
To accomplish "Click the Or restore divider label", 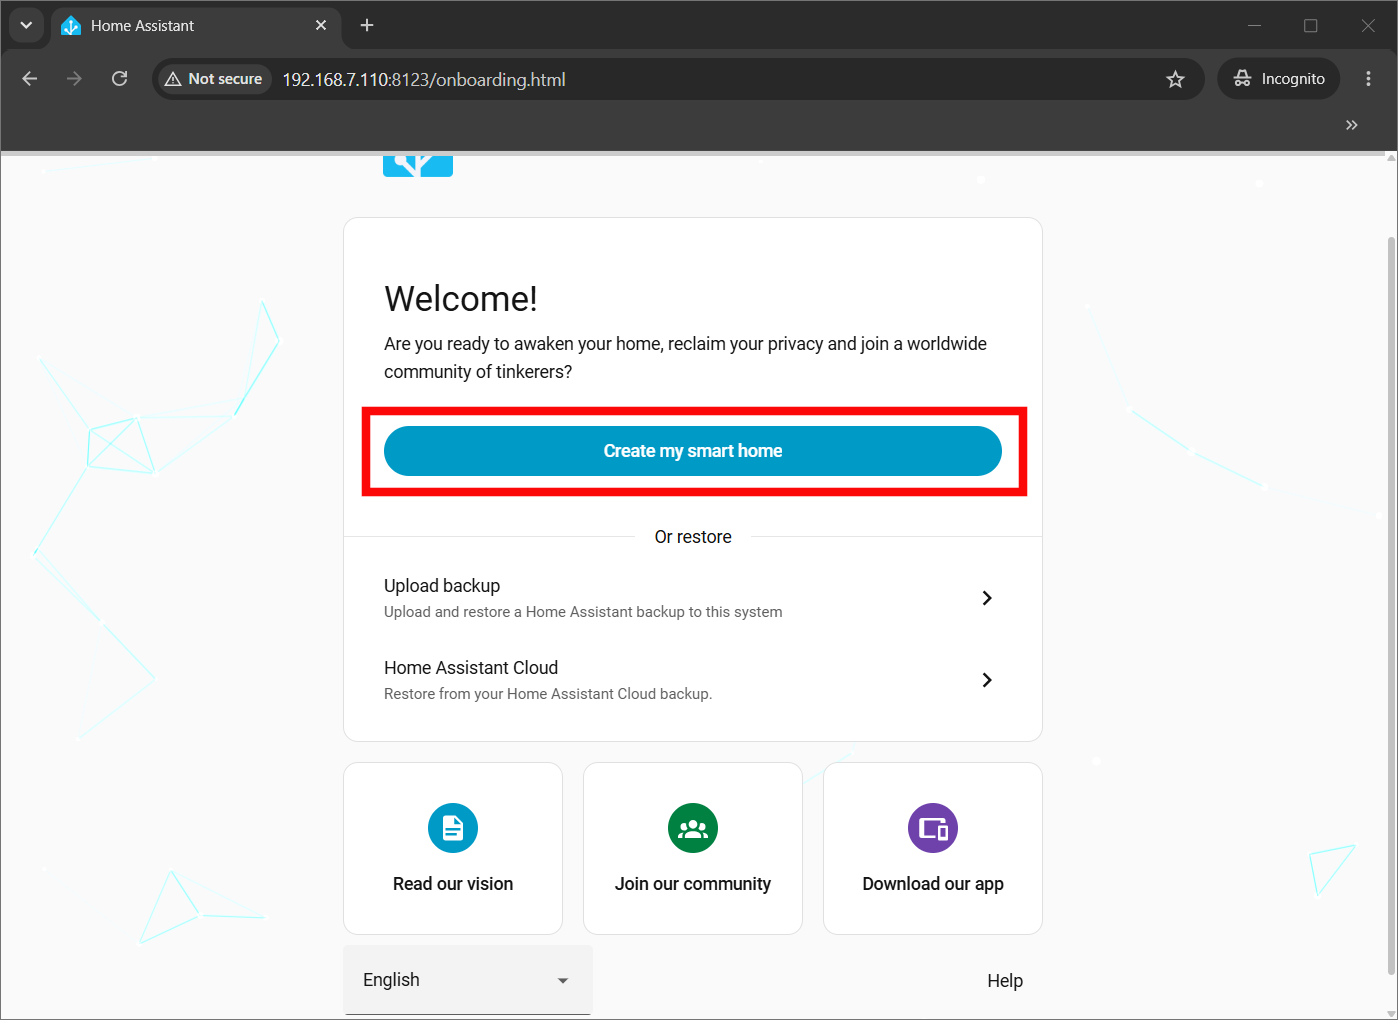I will pos(693,537).
